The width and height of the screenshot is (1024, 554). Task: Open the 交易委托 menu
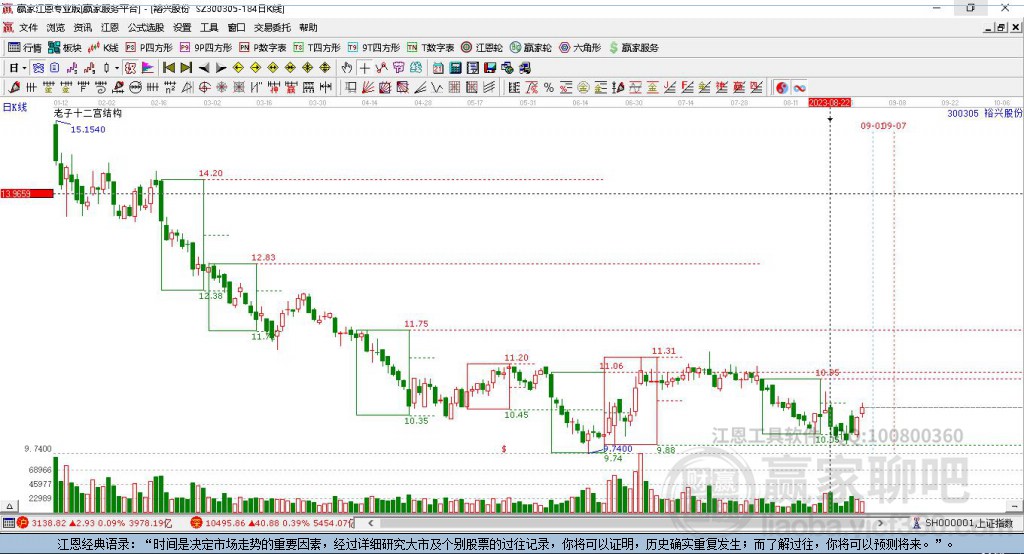272,27
